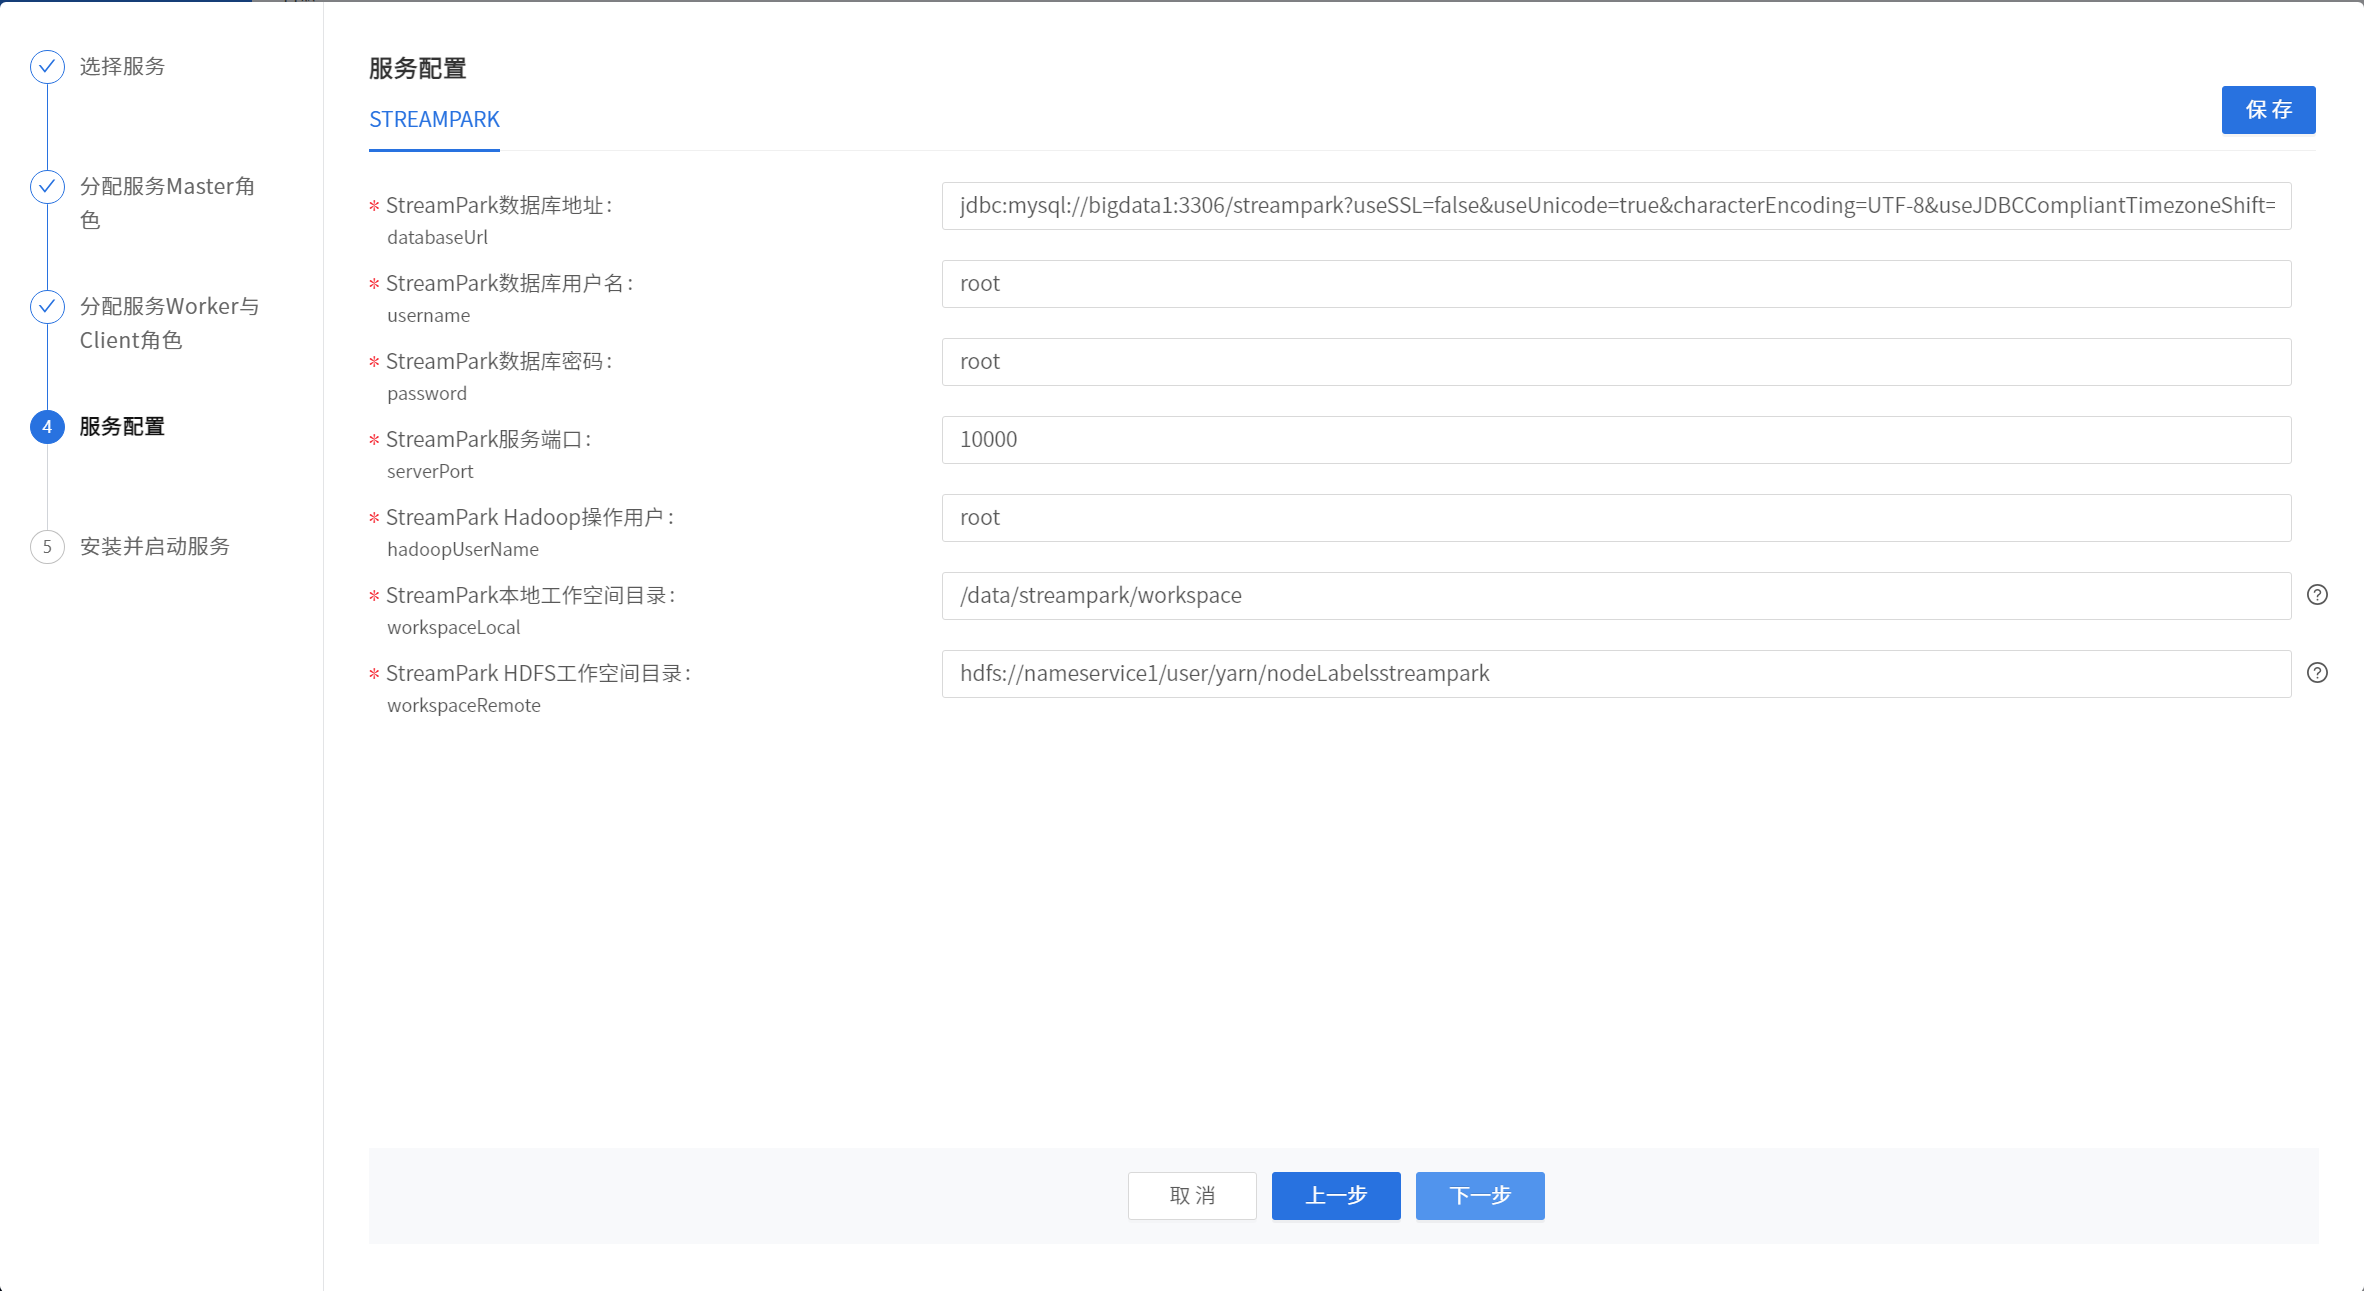The width and height of the screenshot is (2364, 1291).
Task: Focus the databaseUrl JDBC input field
Action: click(1616, 206)
